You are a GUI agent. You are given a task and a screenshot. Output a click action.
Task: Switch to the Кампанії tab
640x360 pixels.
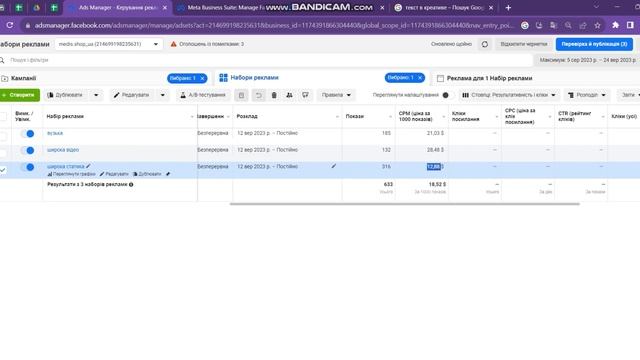pos(24,78)
